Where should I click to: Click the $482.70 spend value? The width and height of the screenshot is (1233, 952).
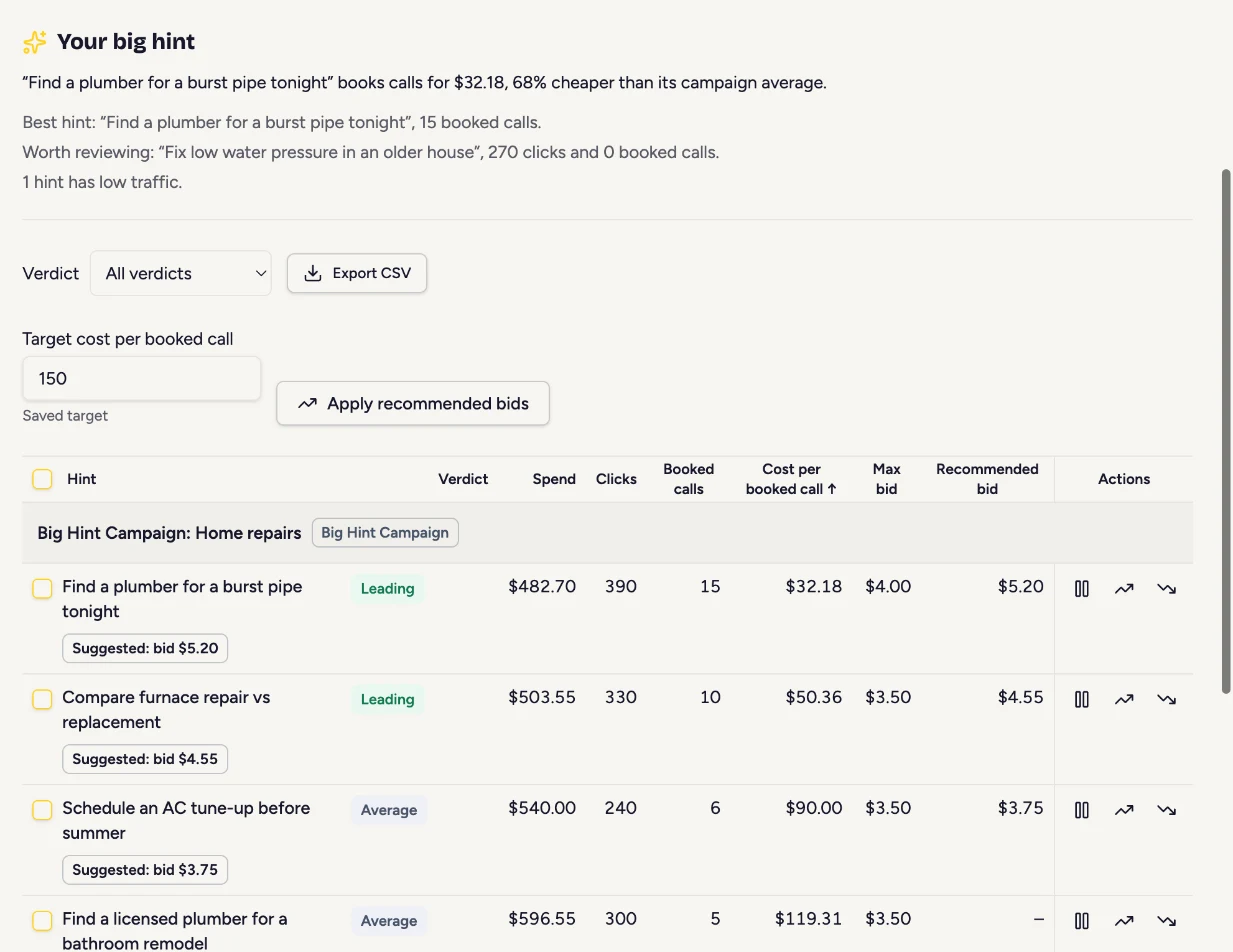(542, 587)
